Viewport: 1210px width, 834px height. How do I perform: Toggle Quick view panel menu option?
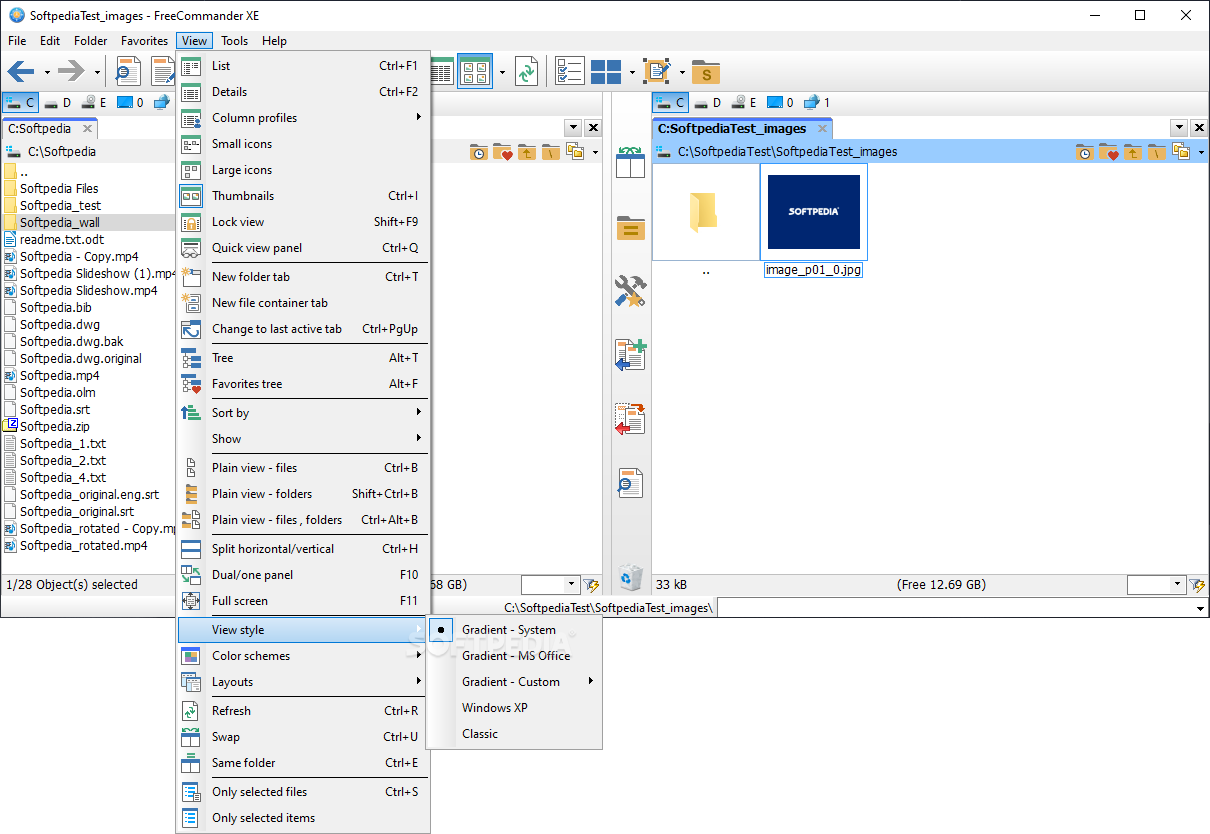[303, 248]
